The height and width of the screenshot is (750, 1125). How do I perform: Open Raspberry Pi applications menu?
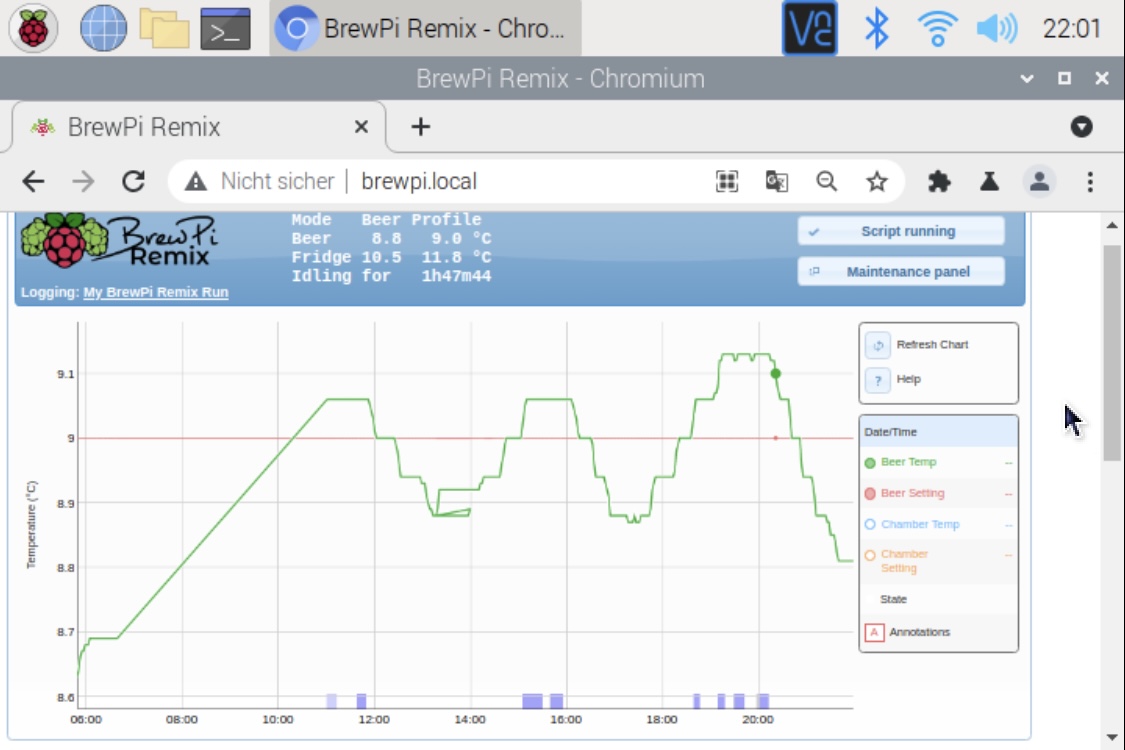pyautogui.click(x=33, y=28)
